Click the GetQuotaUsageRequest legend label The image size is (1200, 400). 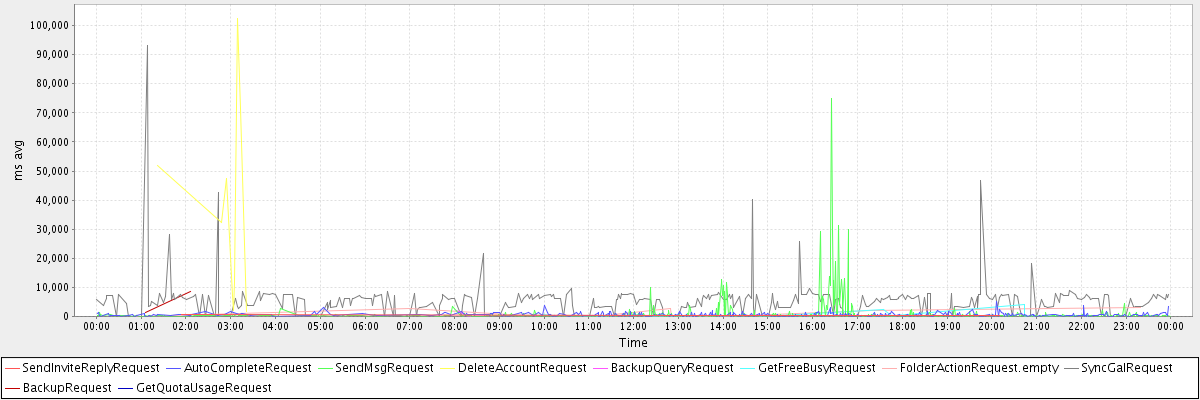click(x=203, y=387)
